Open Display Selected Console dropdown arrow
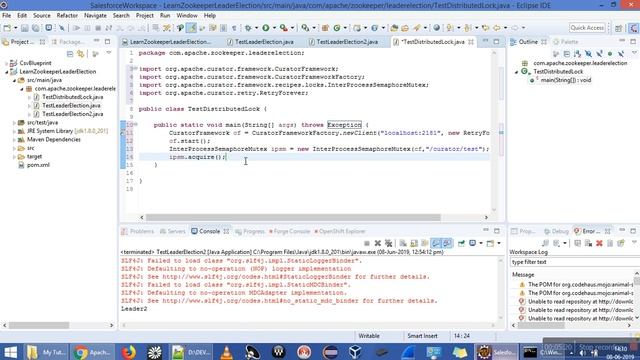The width and height of the screenshot is (640, 360). [x=482, y=243]
